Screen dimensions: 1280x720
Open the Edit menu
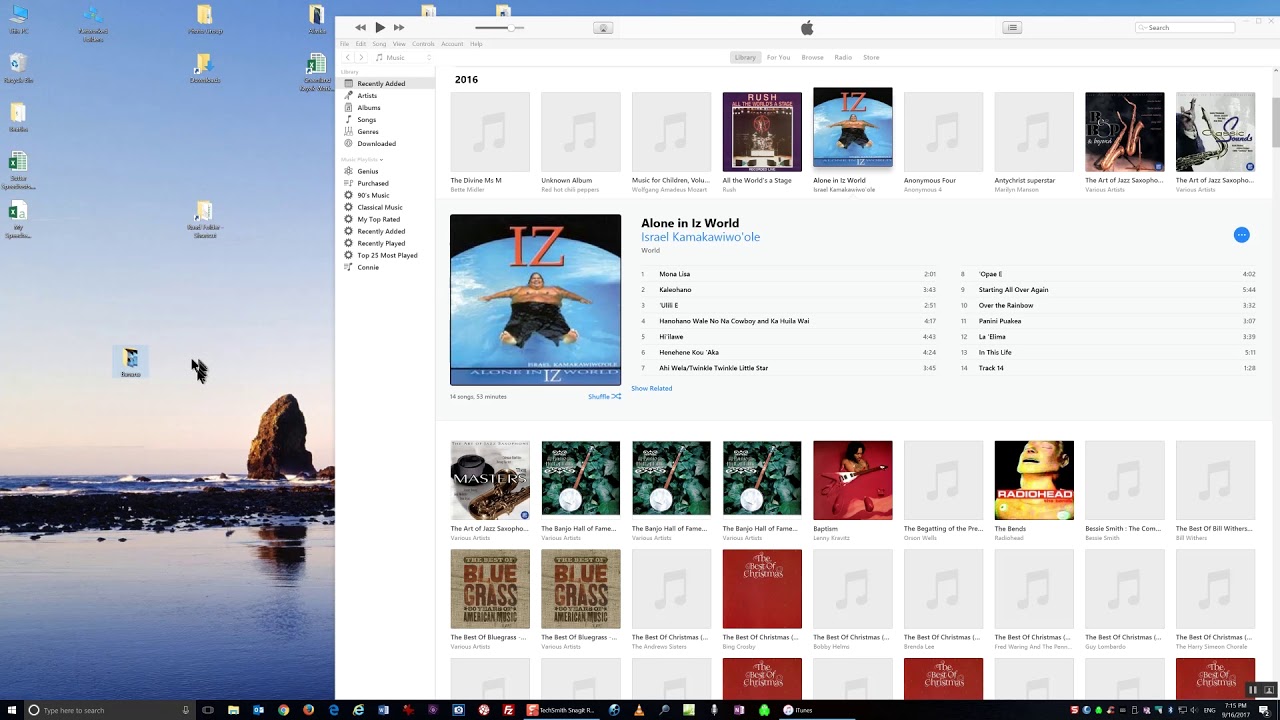coord(361,44)
